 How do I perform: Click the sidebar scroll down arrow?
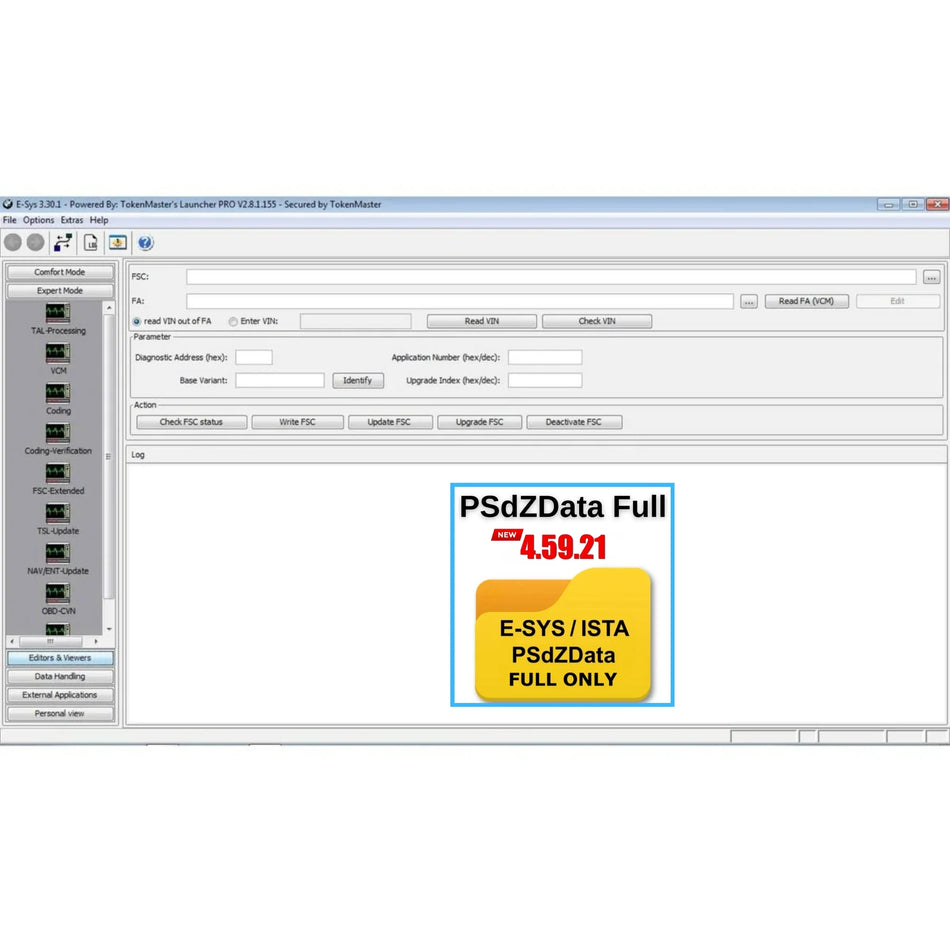point(109,629)
